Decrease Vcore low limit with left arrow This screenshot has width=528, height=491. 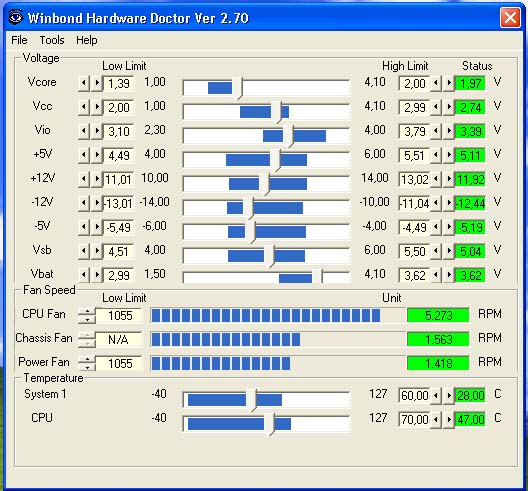click(x=84, y=83)
